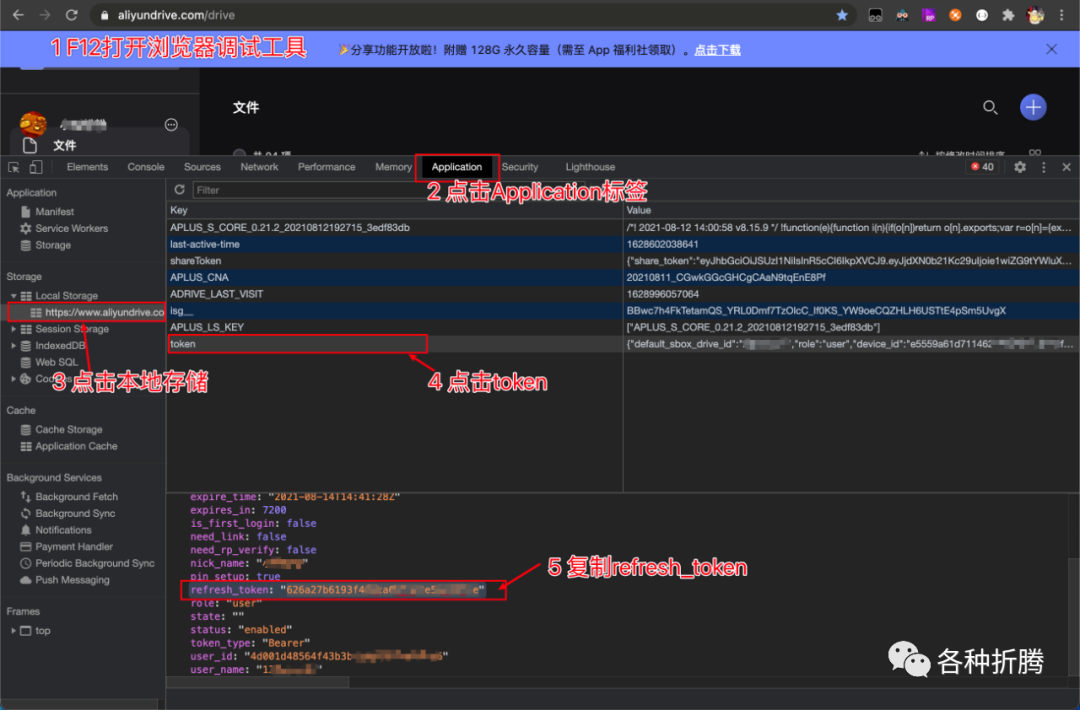Click the bookmark star in address bar

pos(842,15)
